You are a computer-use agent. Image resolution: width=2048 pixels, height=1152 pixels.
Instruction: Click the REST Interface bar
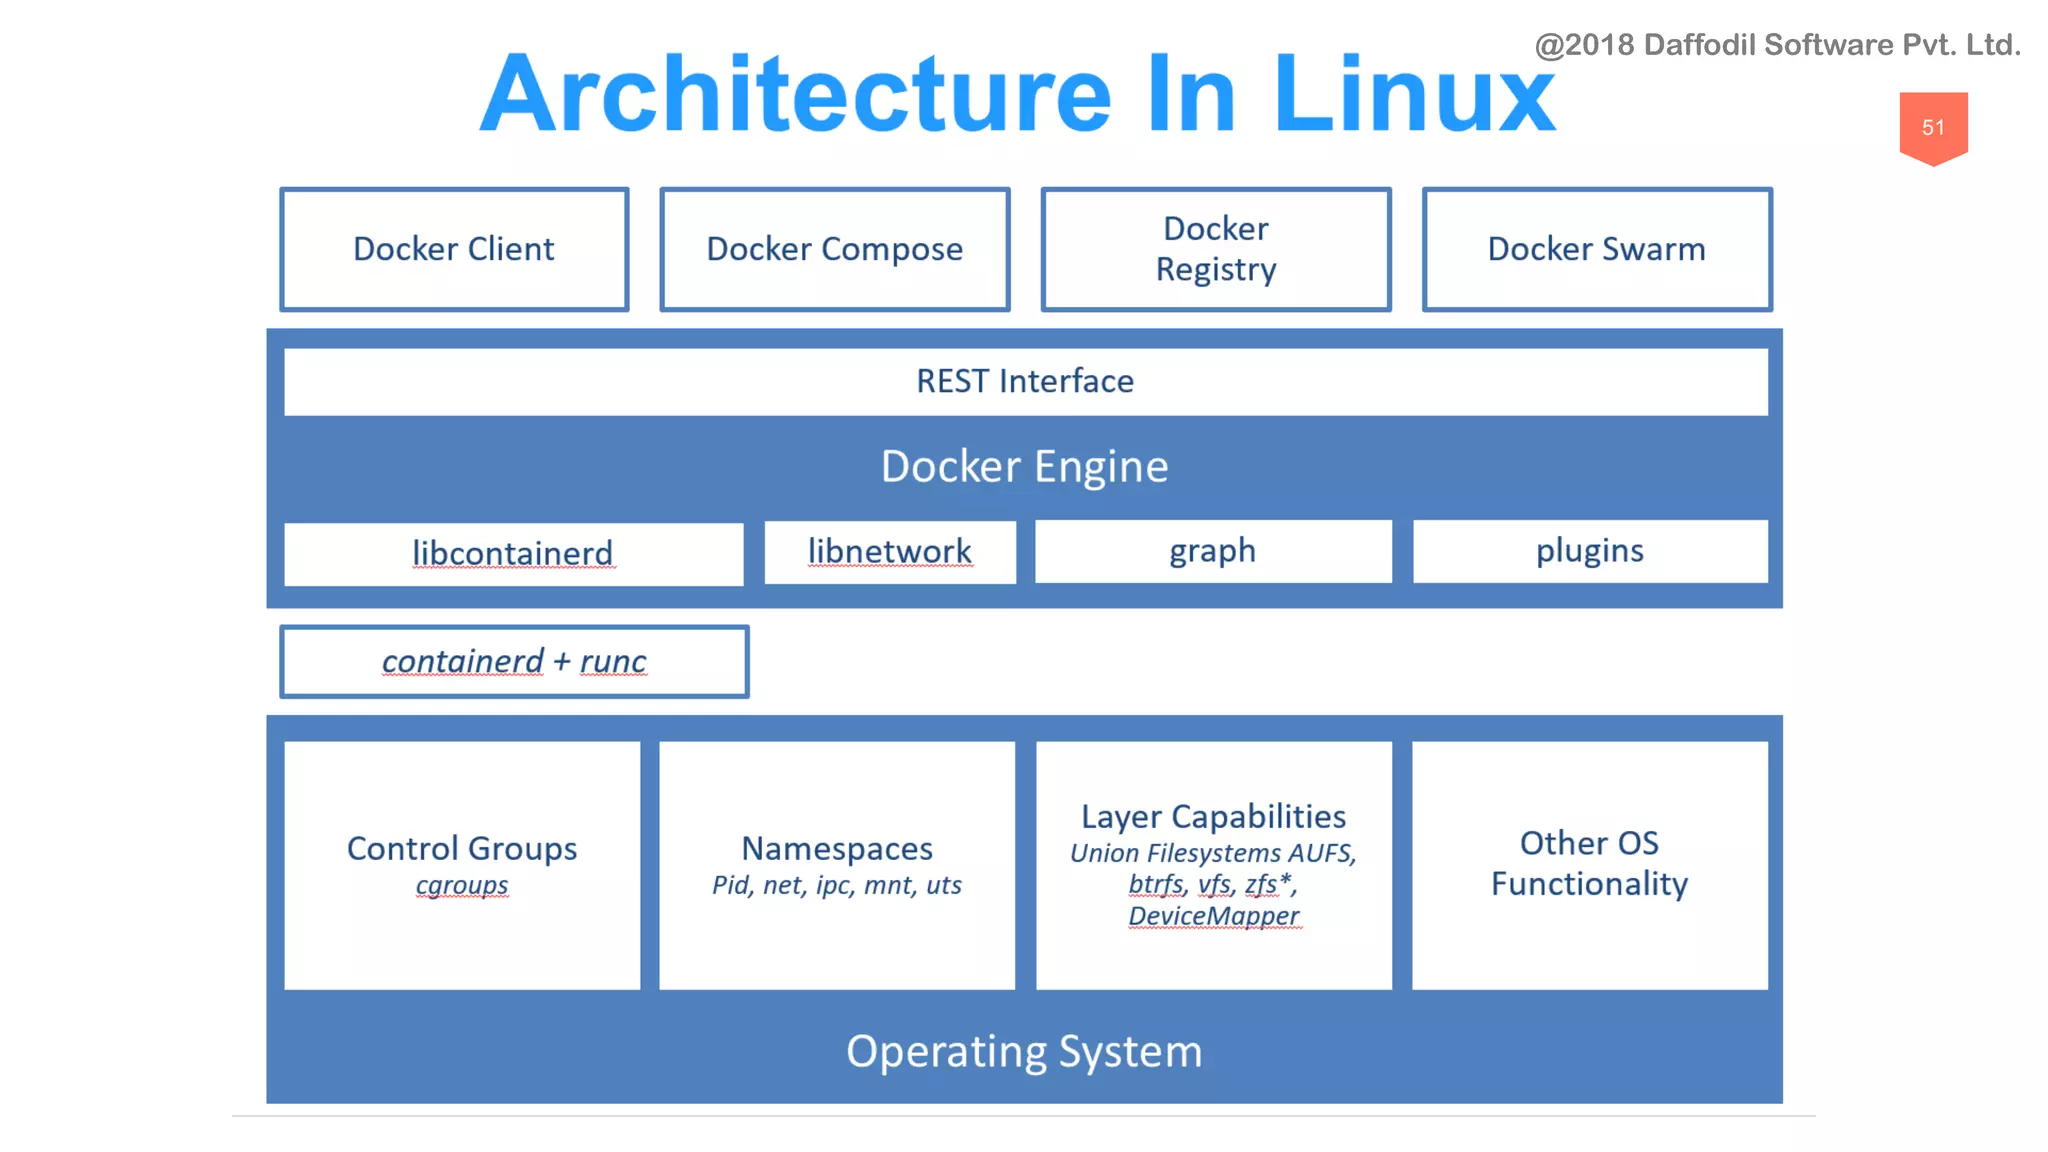pyautogui.click(x=1025, y=381)
